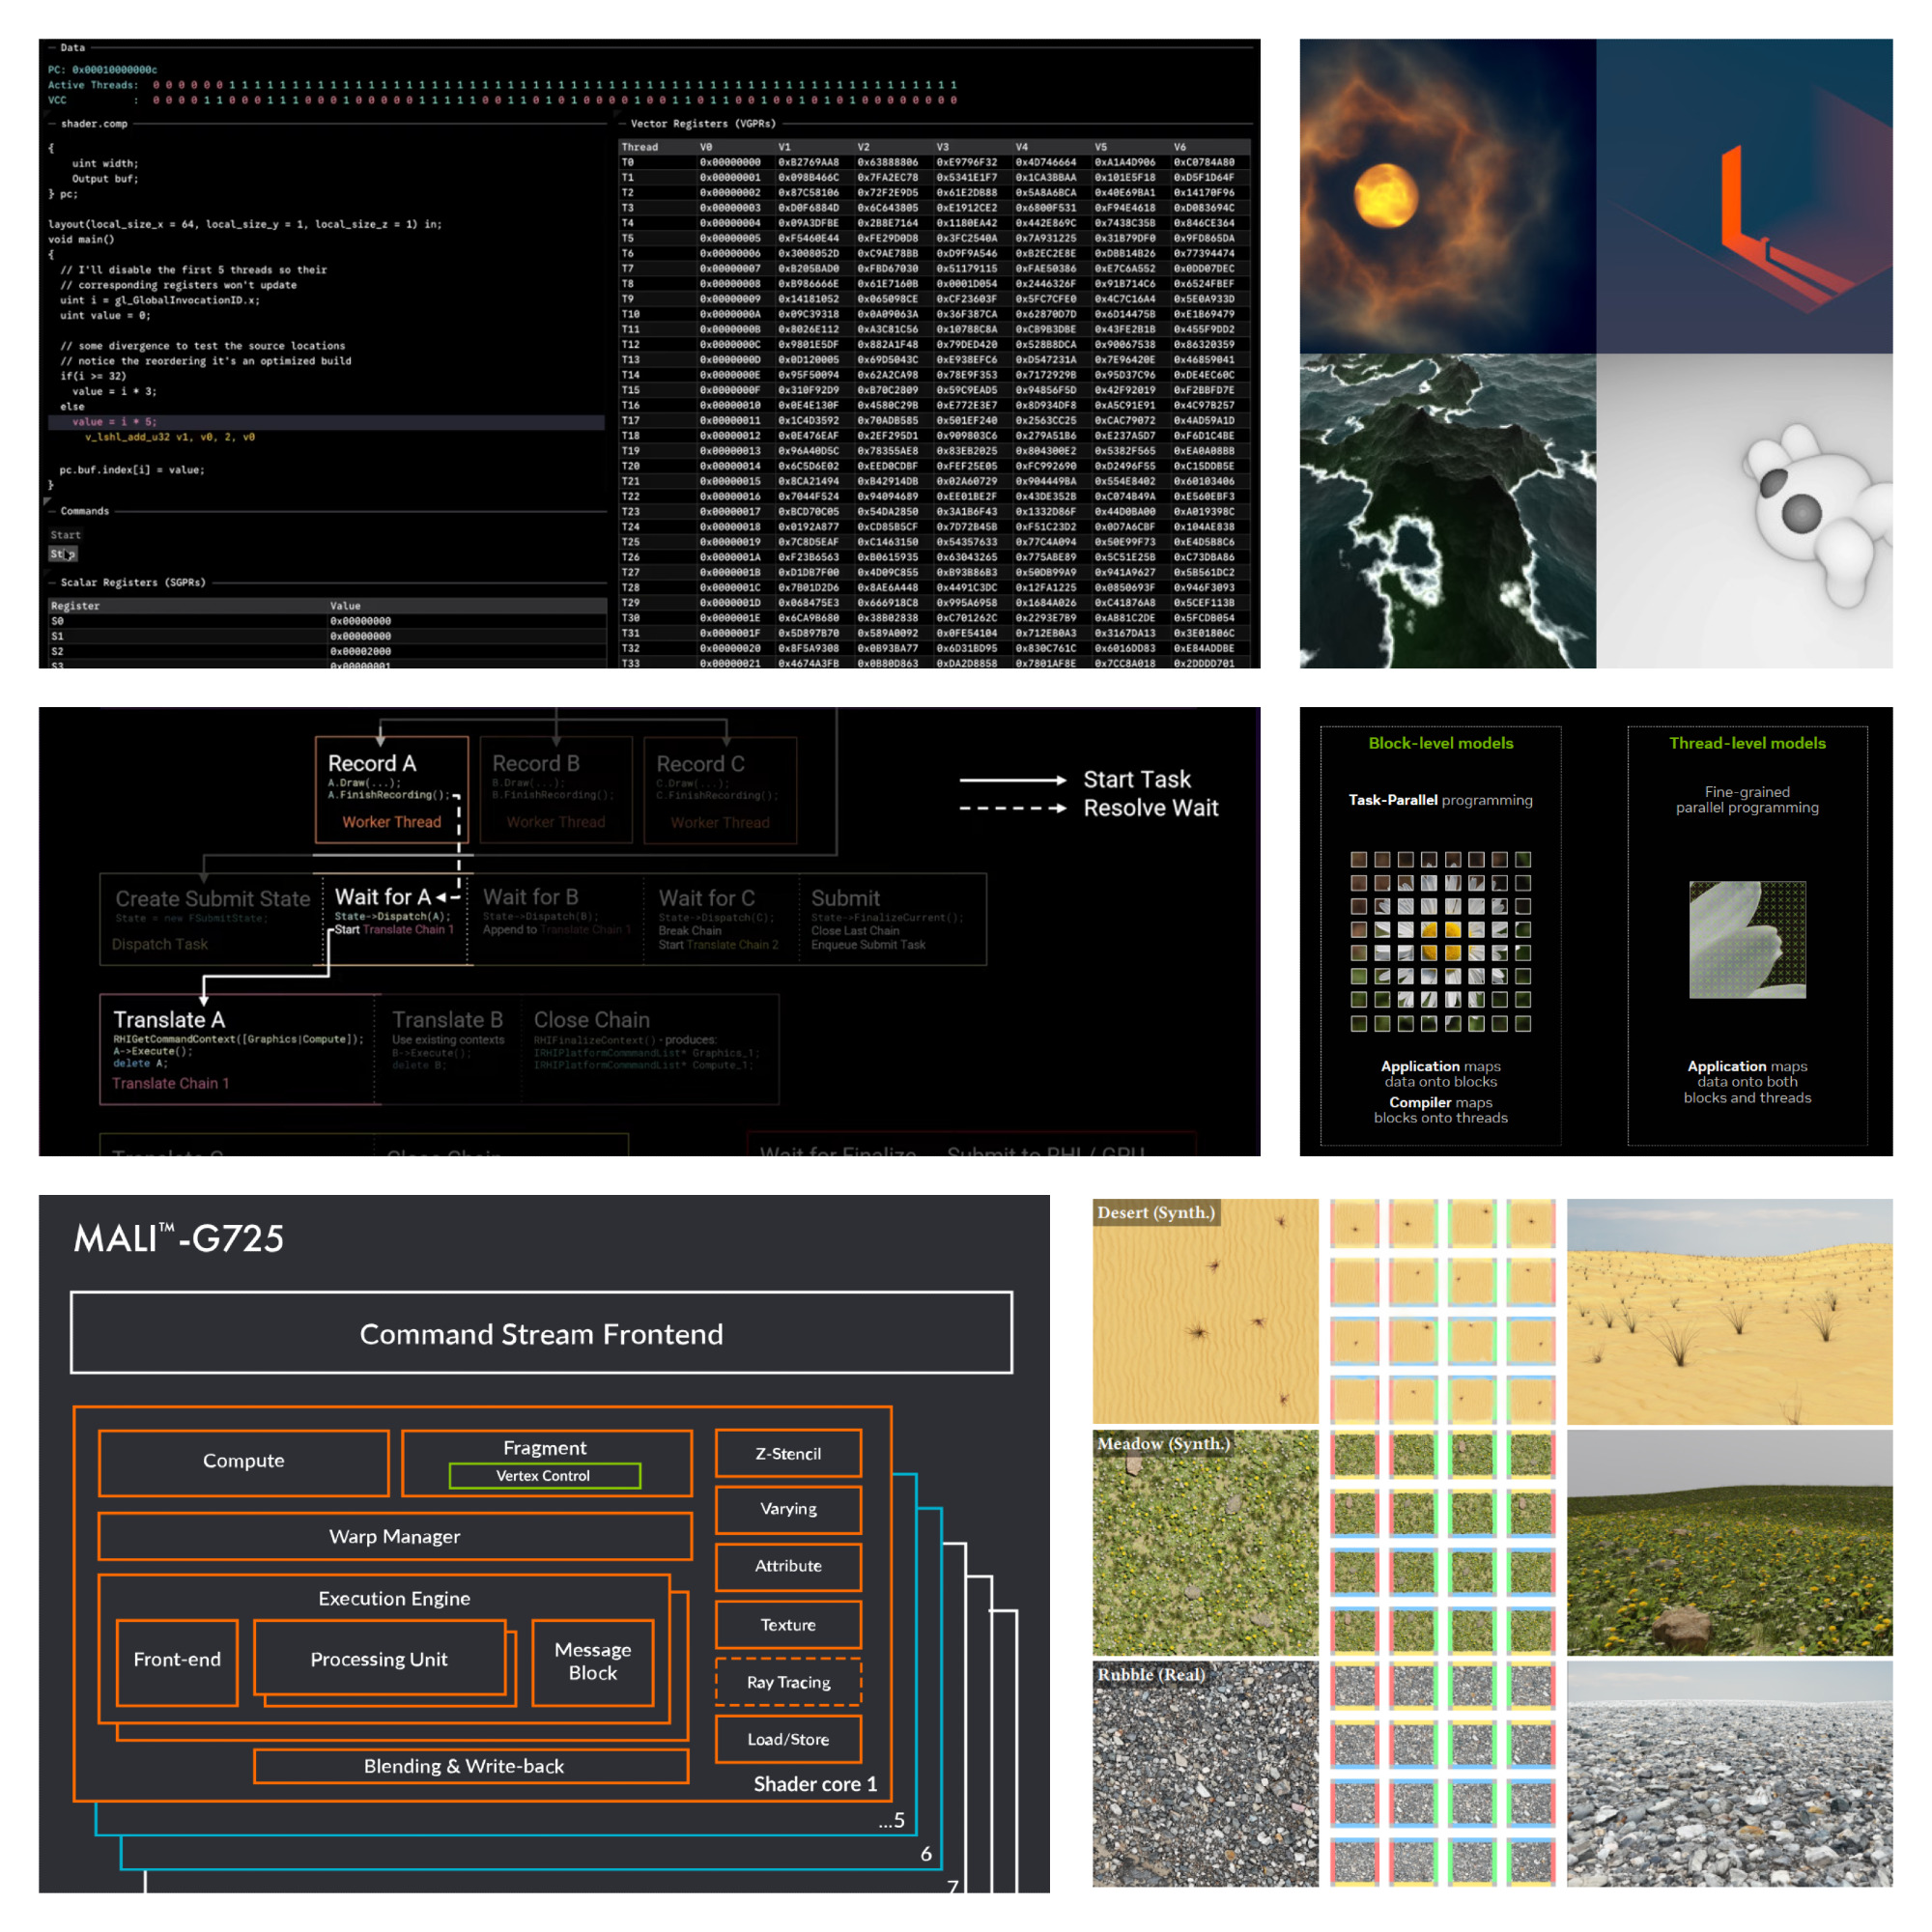This screenshot has width=1932, height=1932.
Task: Click the Translate A block
Action: coord(238,1048)
